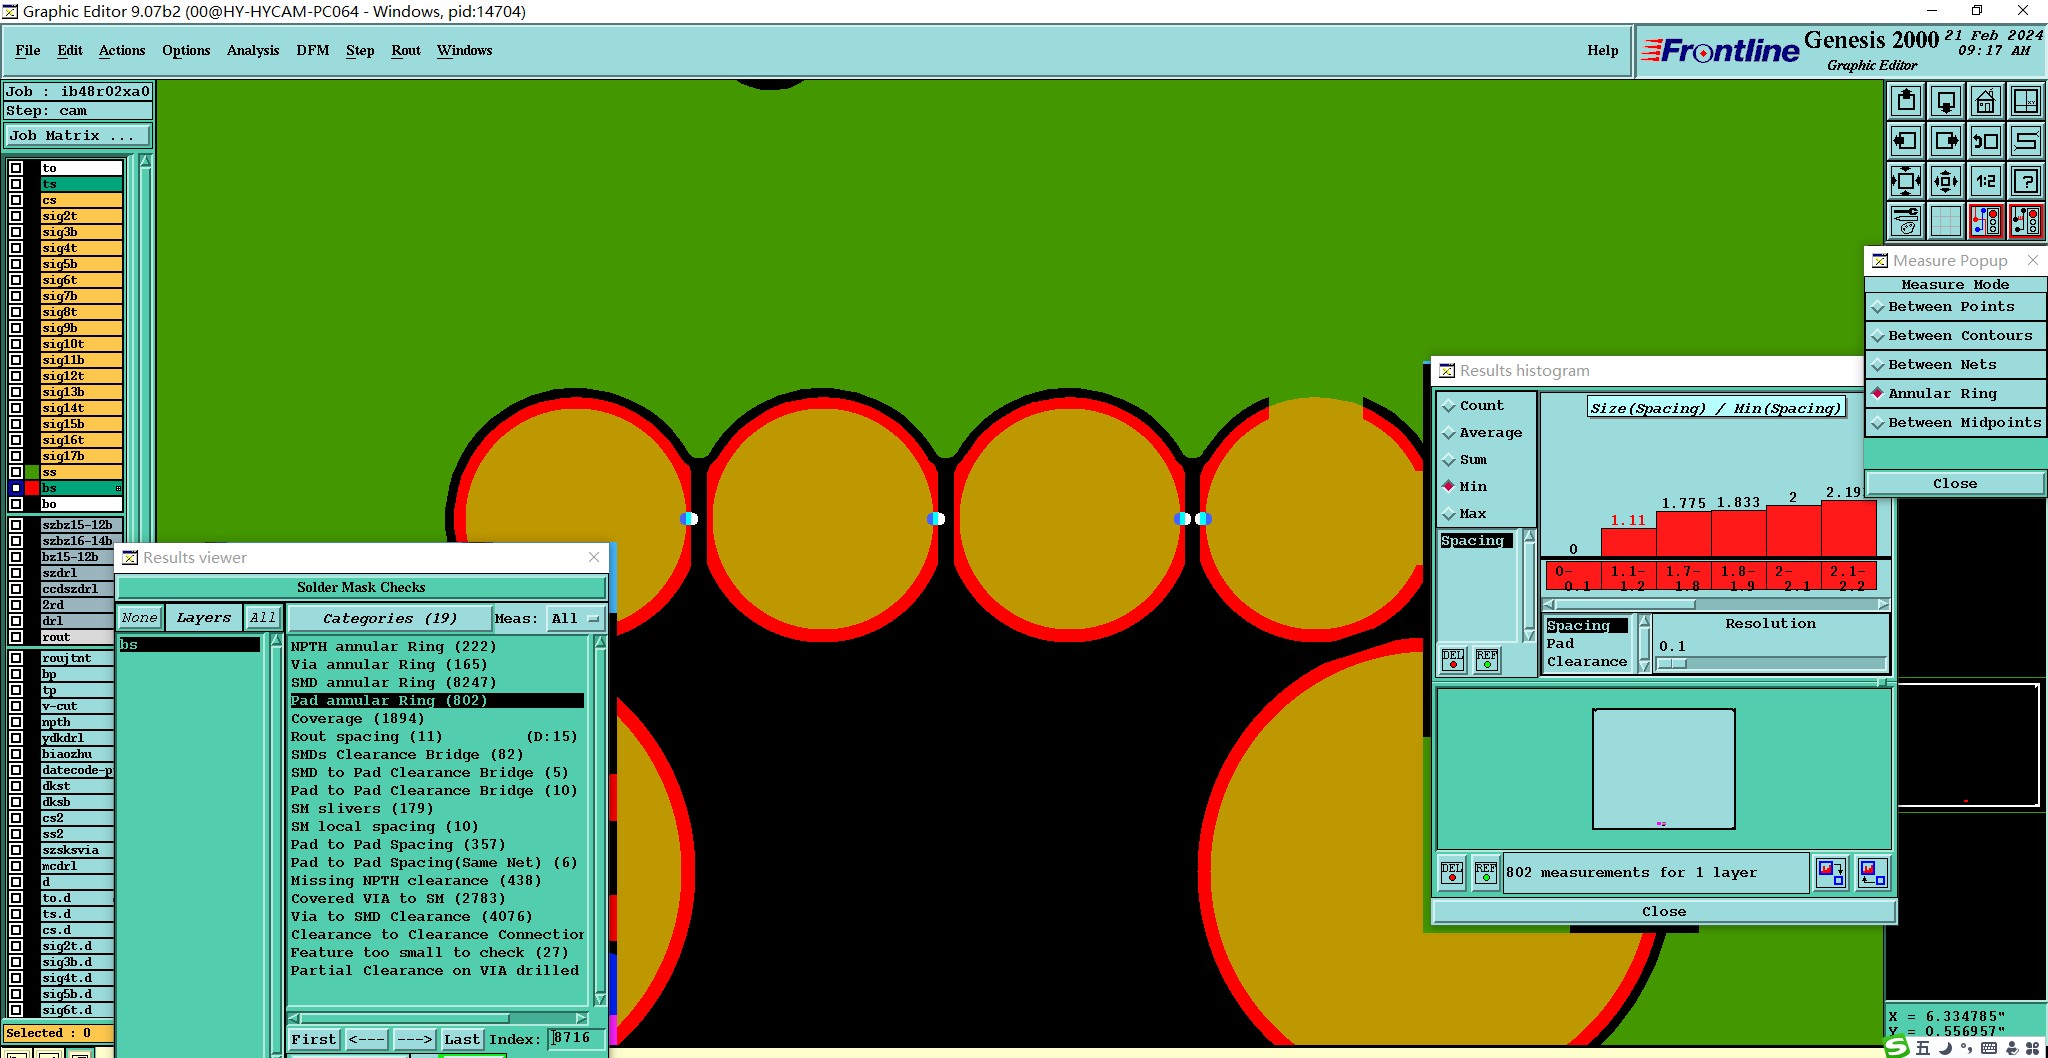Toggle display checkbox for layer mpth
This screenshot has height=1058, width=2048.
tap(16, 722)
